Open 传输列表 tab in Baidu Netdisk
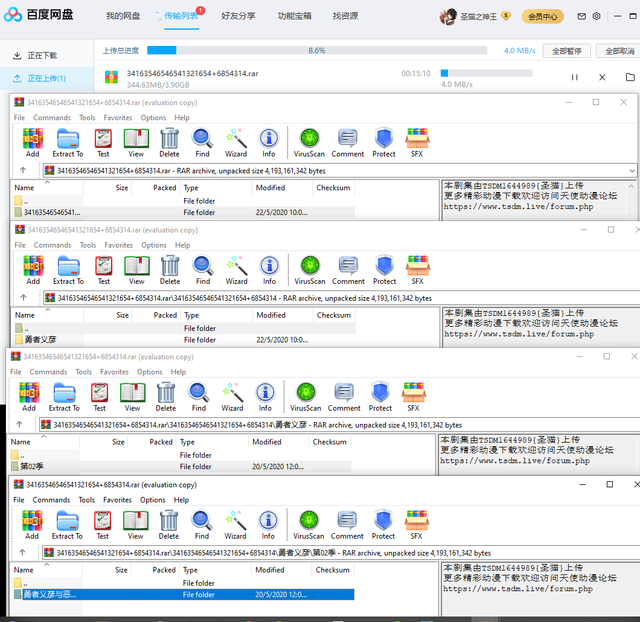The width and height of the screenshot is (640, 622). coord(181,16)
